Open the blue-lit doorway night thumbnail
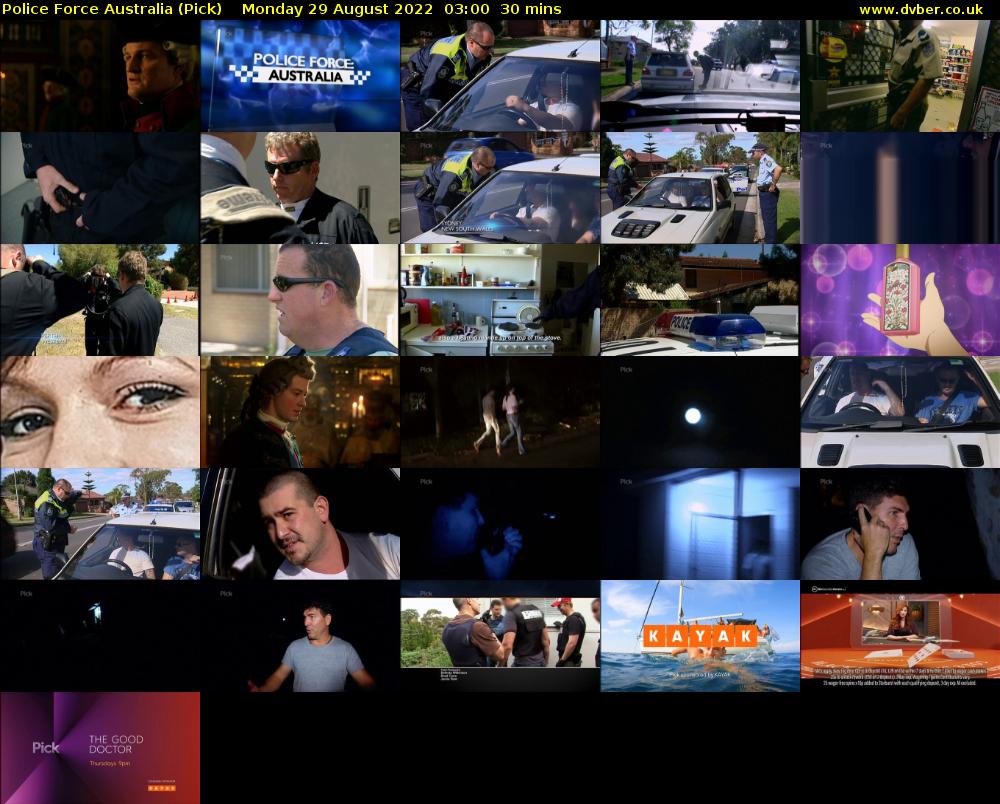 coord(700,524)
